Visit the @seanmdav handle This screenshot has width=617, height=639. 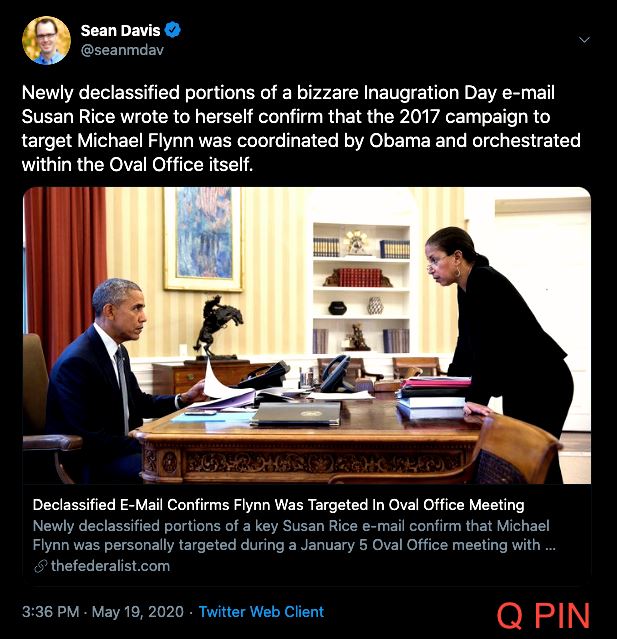pyautogui.click(x=122, y=50)
